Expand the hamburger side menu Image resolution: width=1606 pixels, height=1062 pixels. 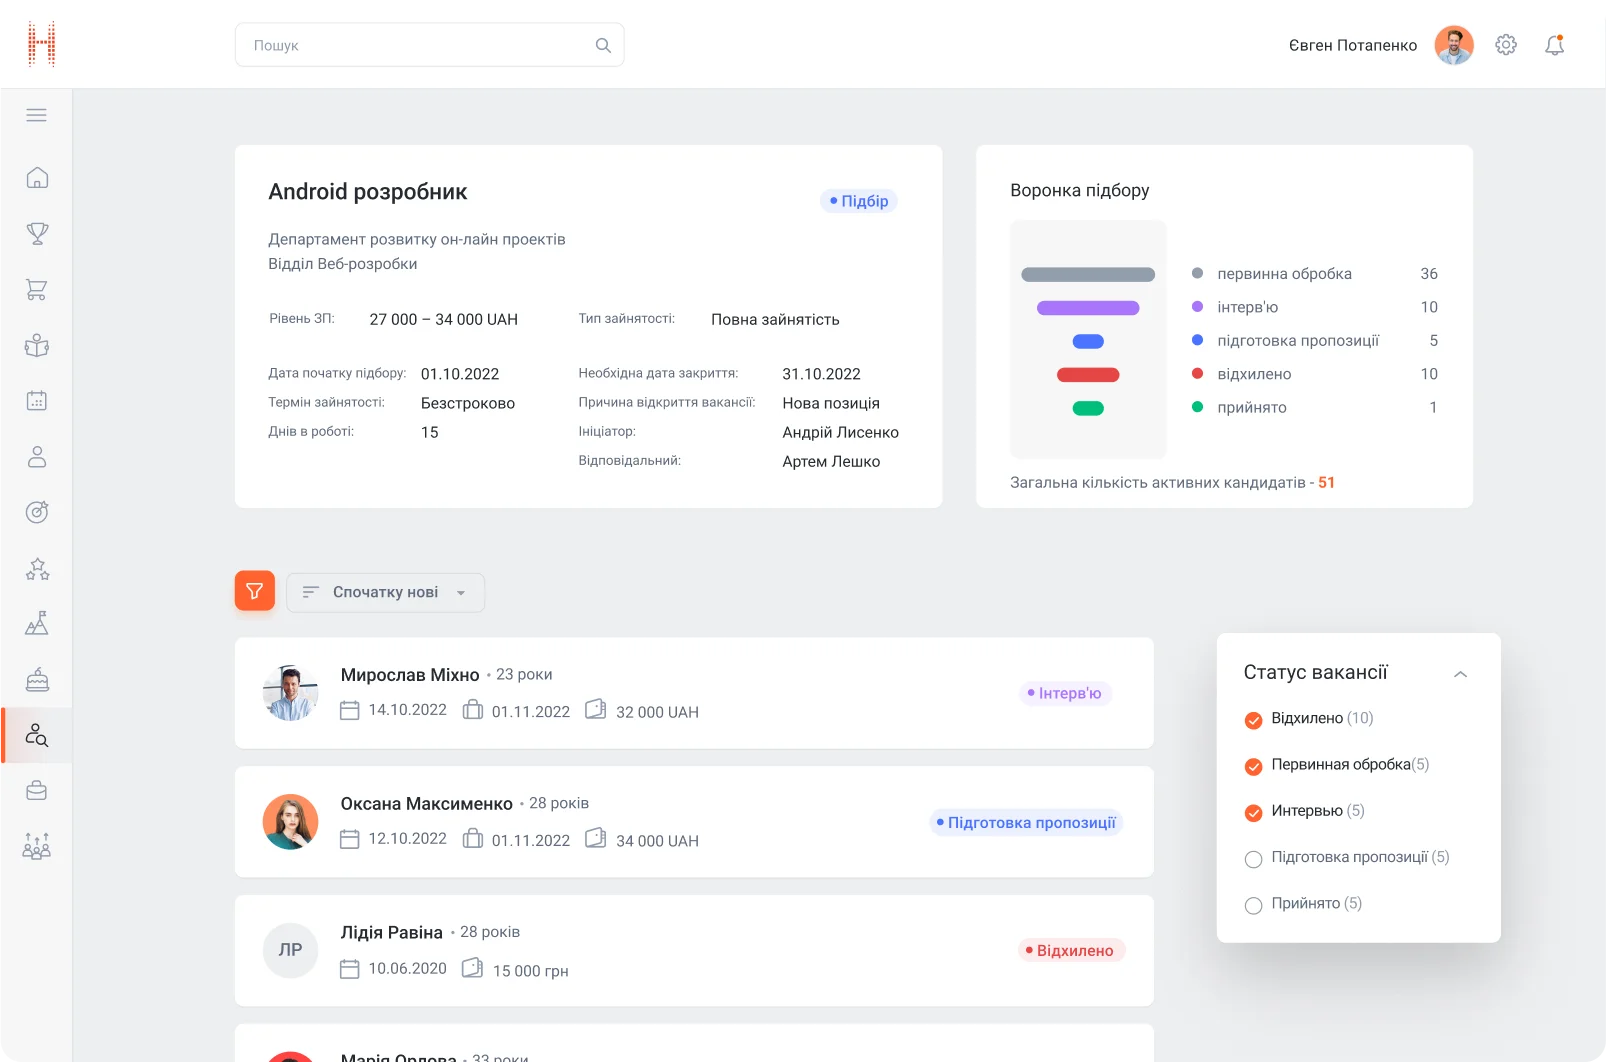click(37, 115)
